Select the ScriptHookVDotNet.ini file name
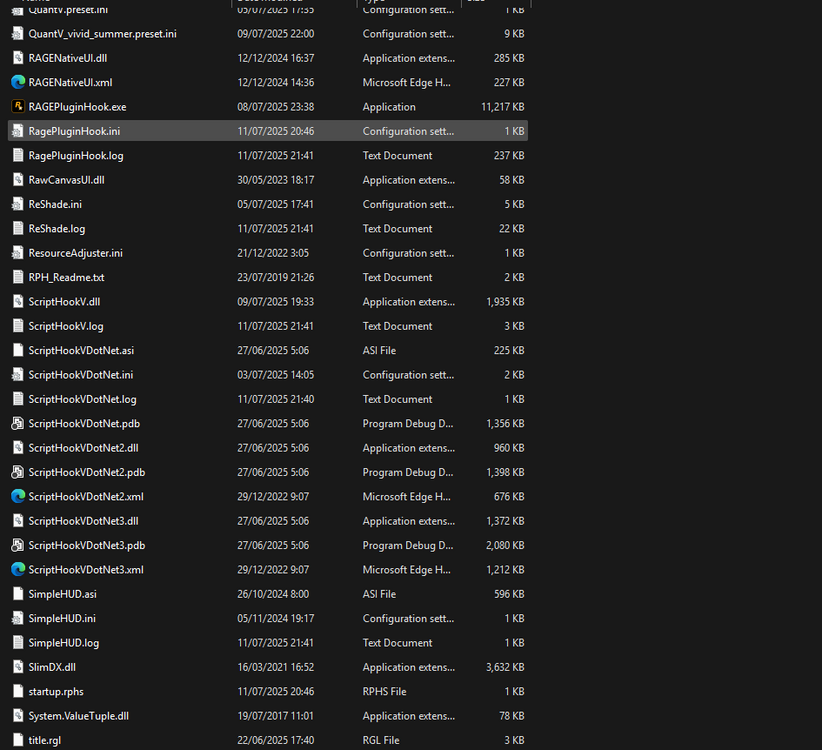The image size is (822, 750). [x=81, y=375]
